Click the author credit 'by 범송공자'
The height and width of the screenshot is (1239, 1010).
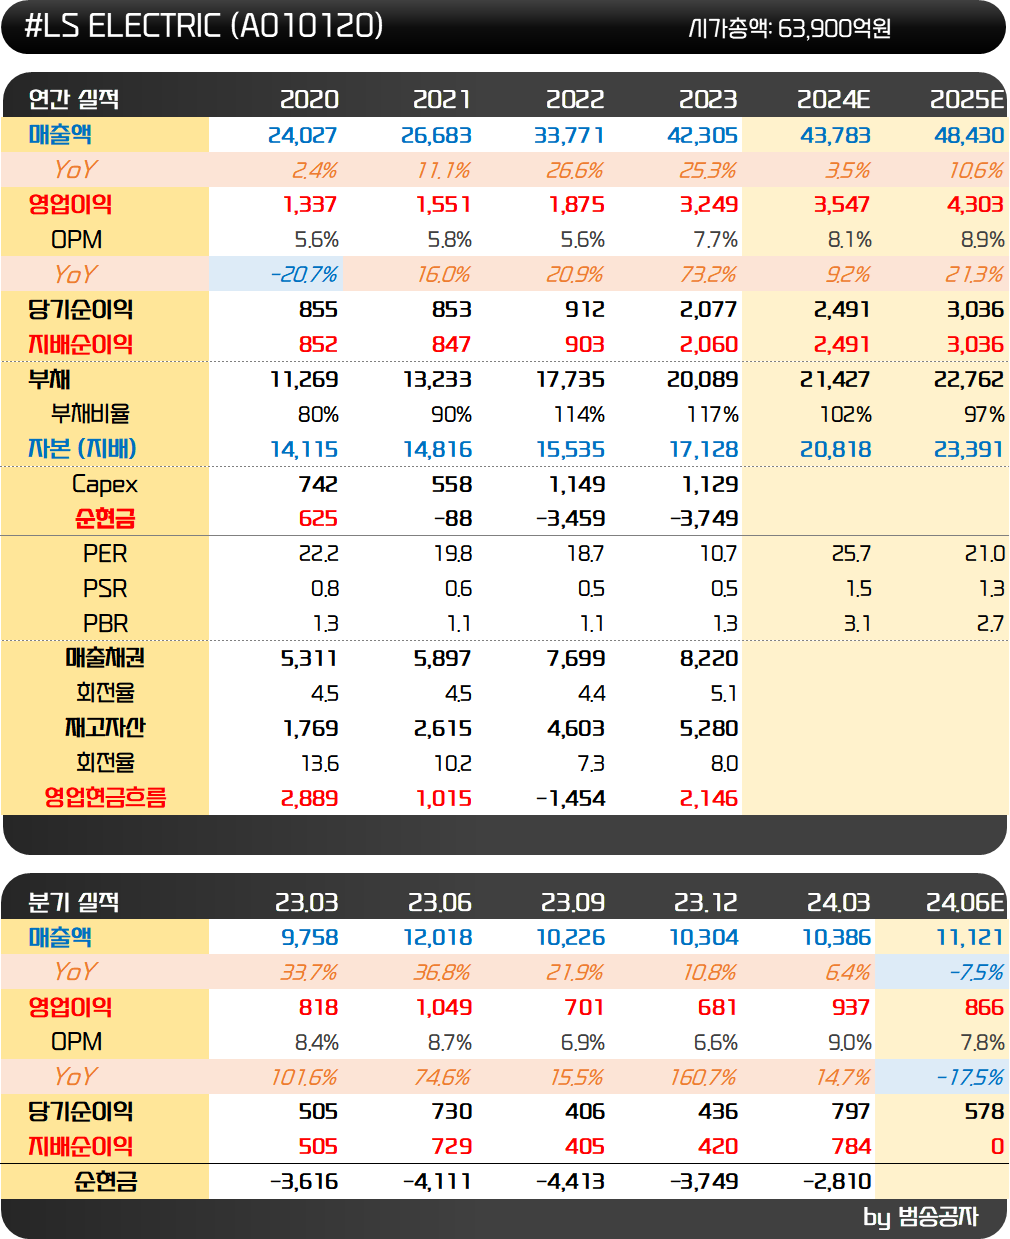pos(920,1217)
